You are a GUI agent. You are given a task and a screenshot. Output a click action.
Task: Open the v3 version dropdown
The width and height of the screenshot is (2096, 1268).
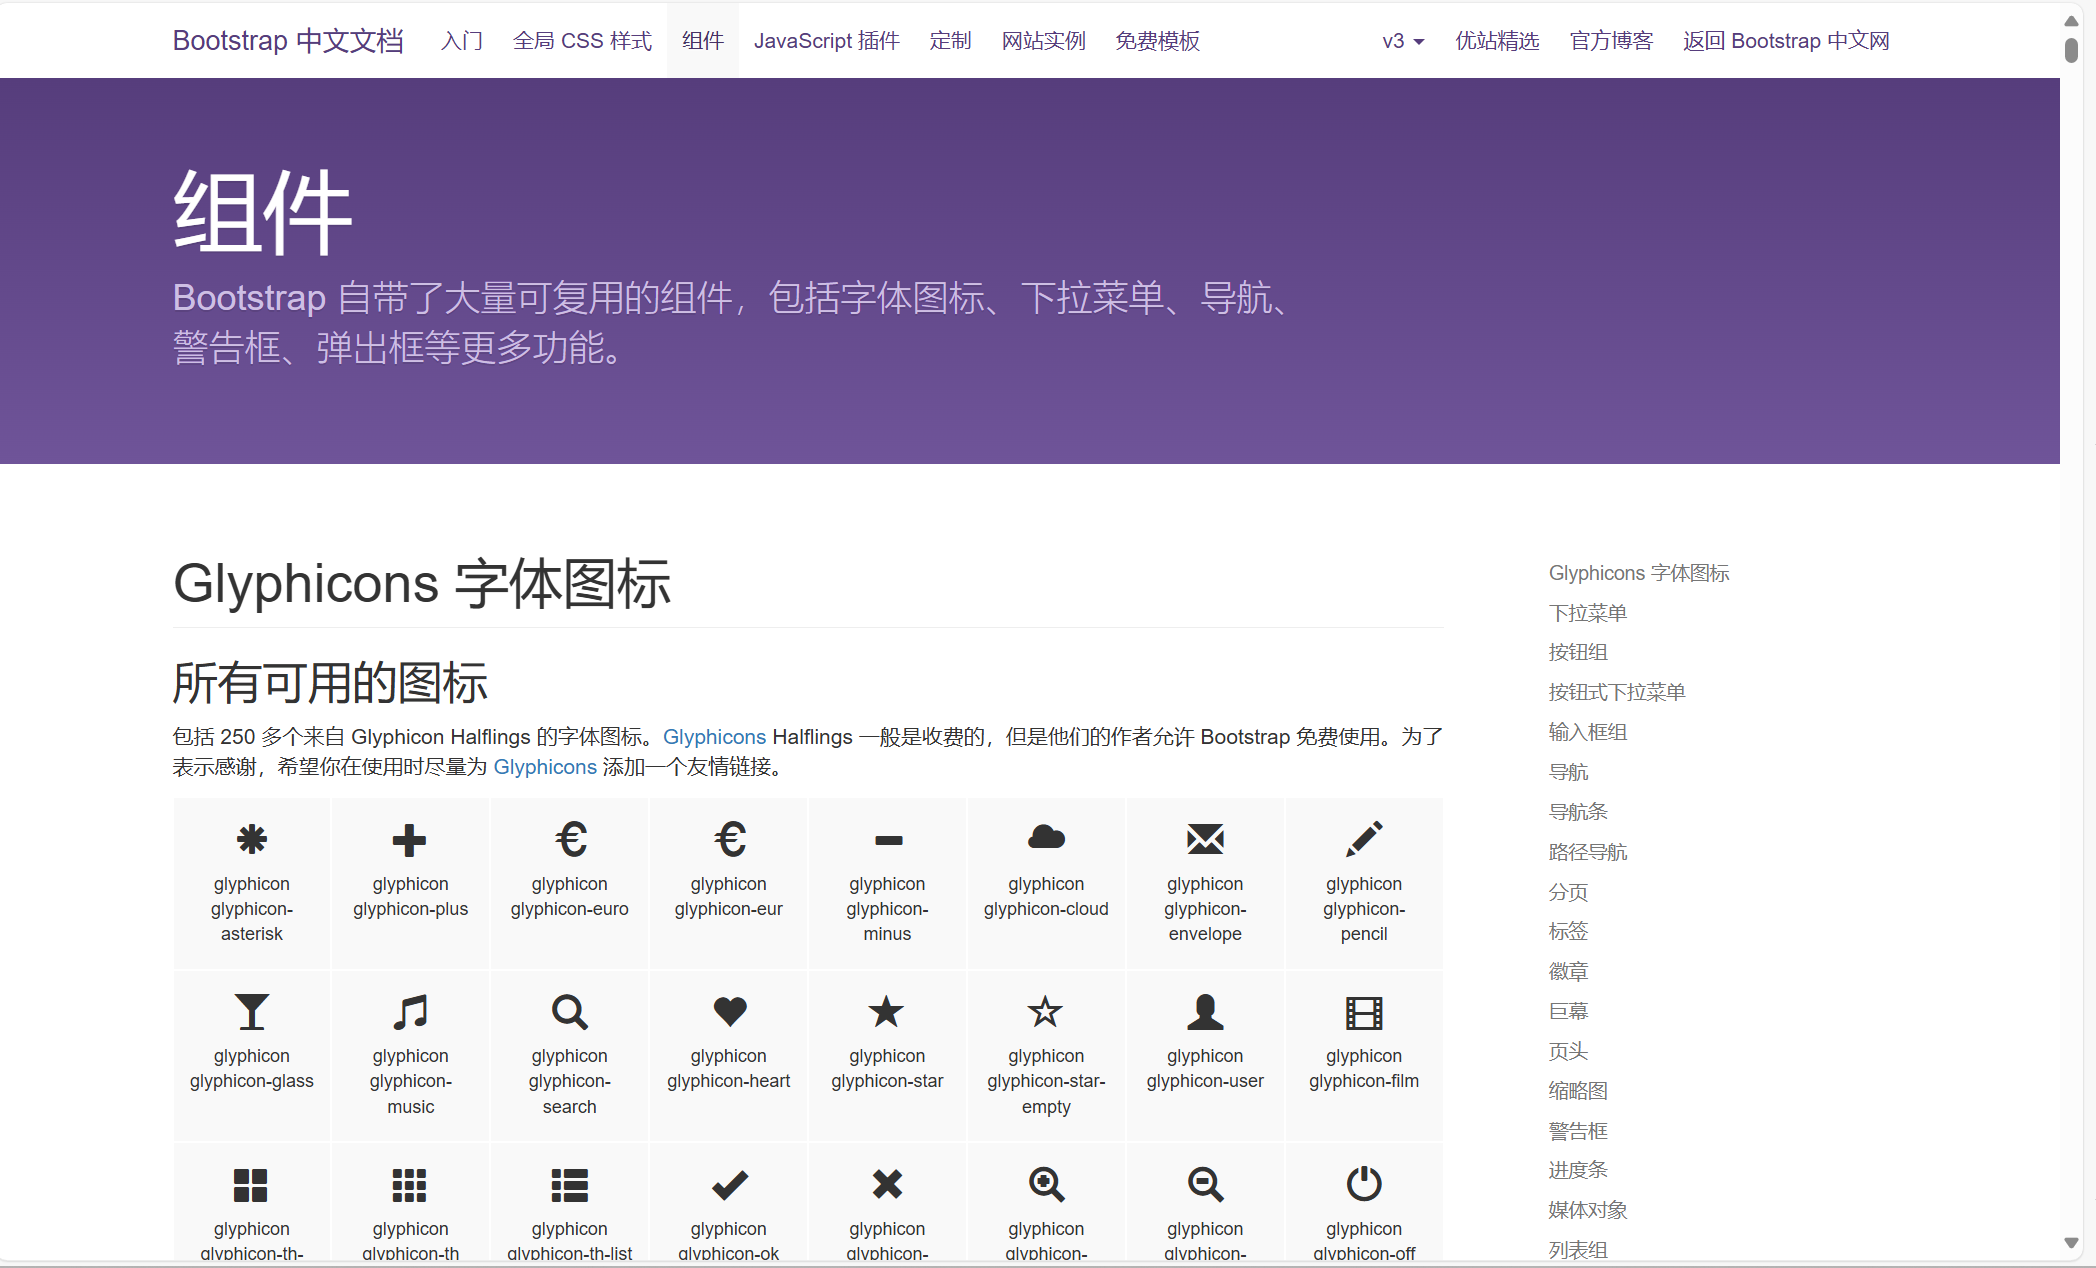[x=1403, y=41]
